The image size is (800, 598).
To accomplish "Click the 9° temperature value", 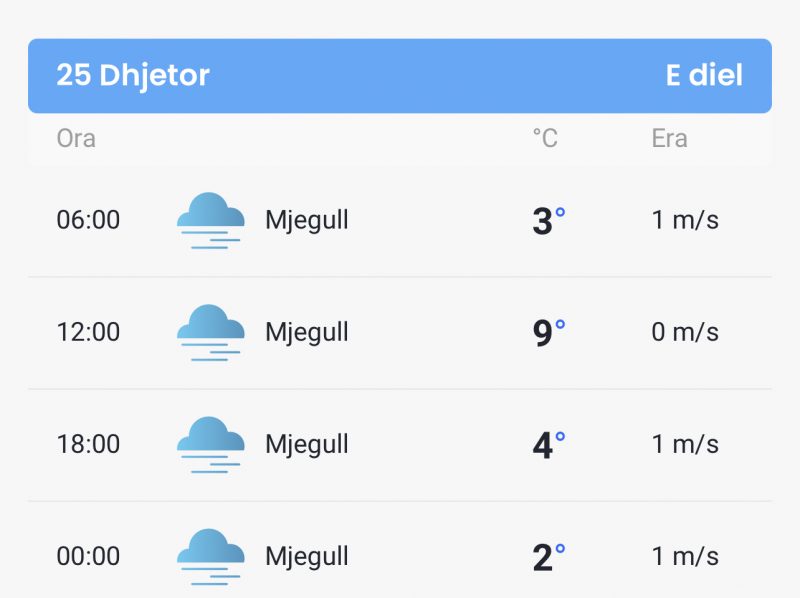I will (548, 333).
